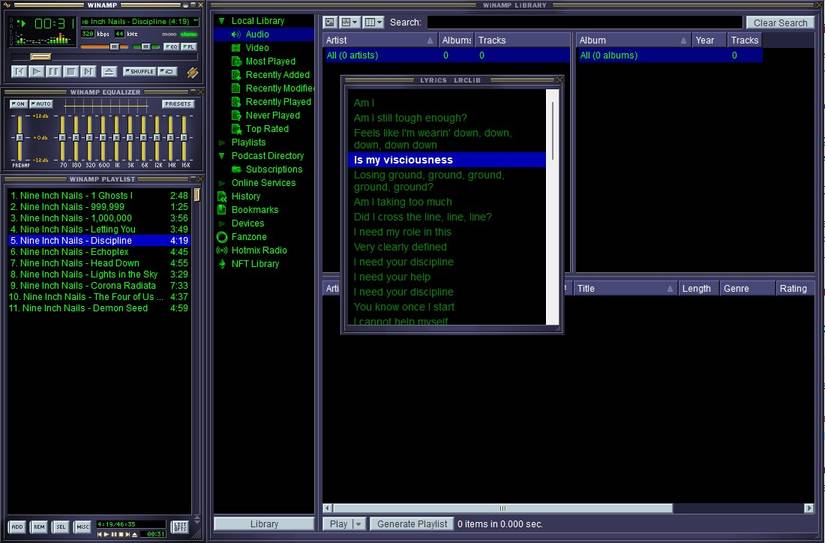825x543 pixels.
Task: Toggle equalizer AUTO mode
Action: (41, 104)
